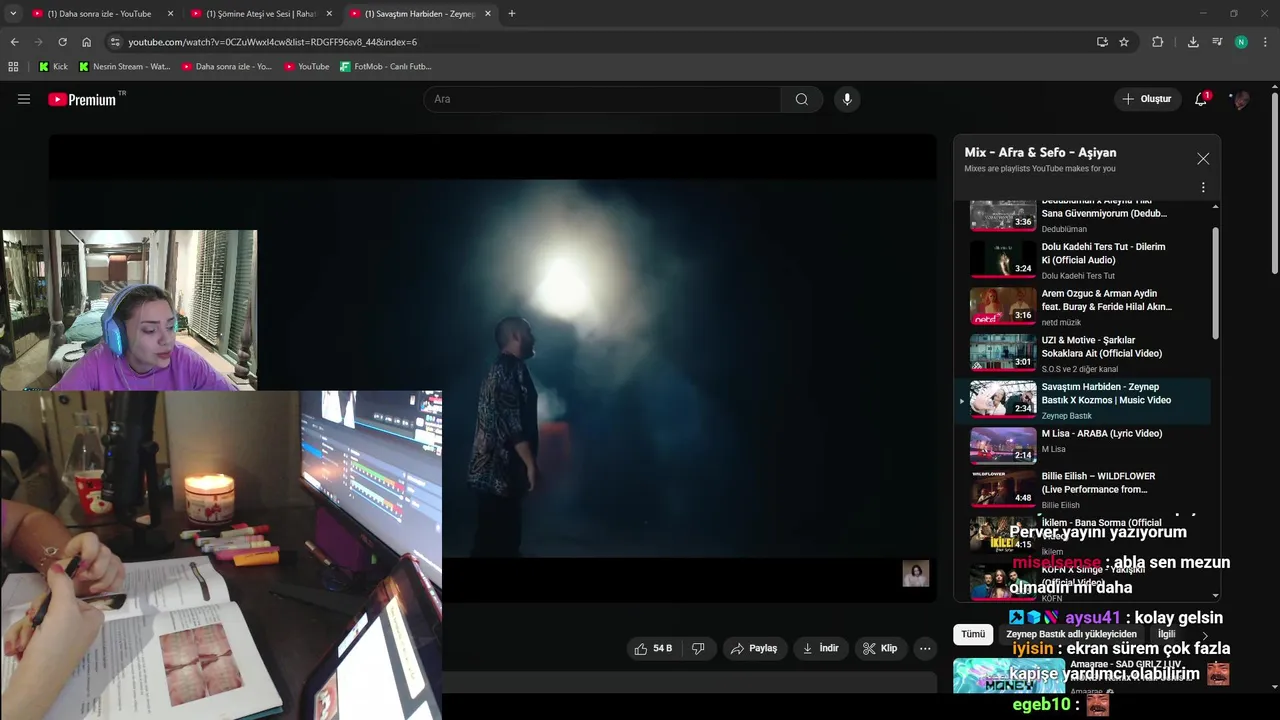Close the Şömine Ateşi ve Sesi tab
Image resolution: width=1280 pixels, height=720 pixels.
[x=329, y=14]
